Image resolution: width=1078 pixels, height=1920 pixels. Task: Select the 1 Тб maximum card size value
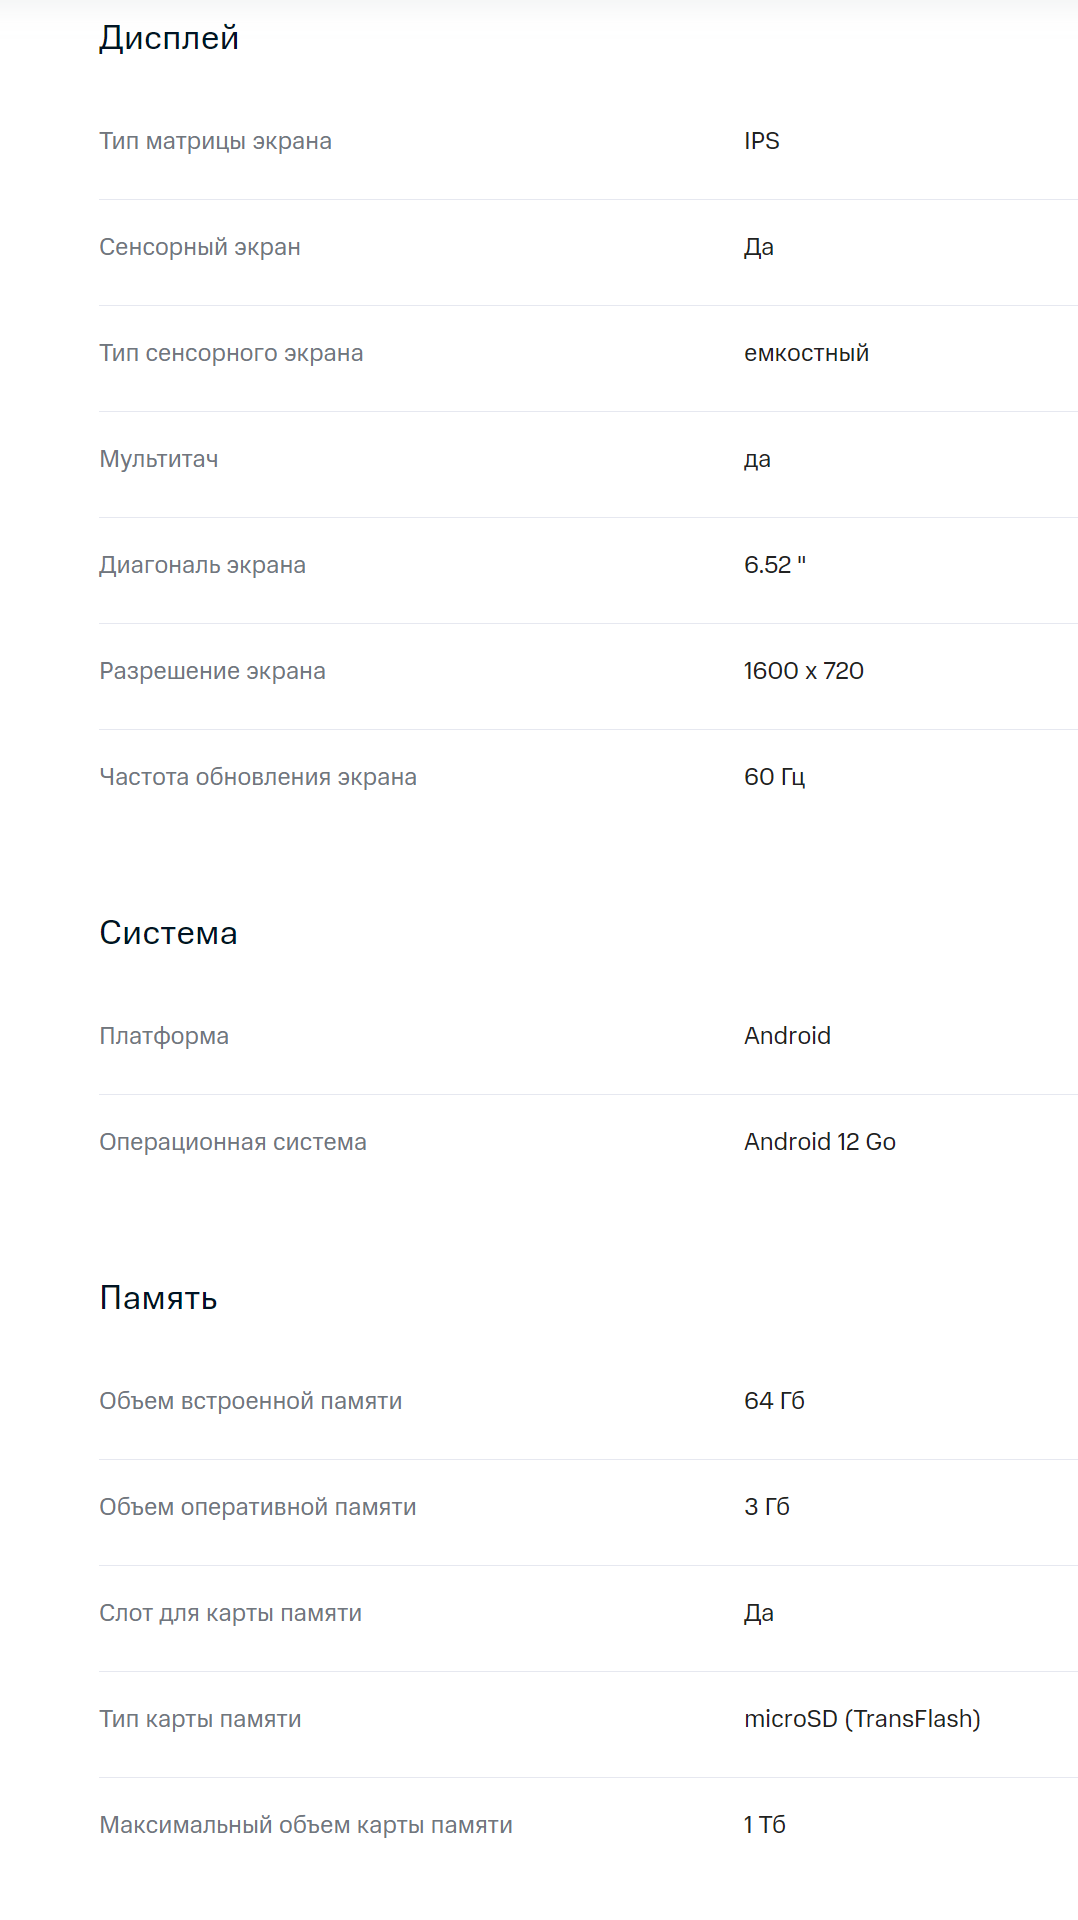[x=764, y=1825]
